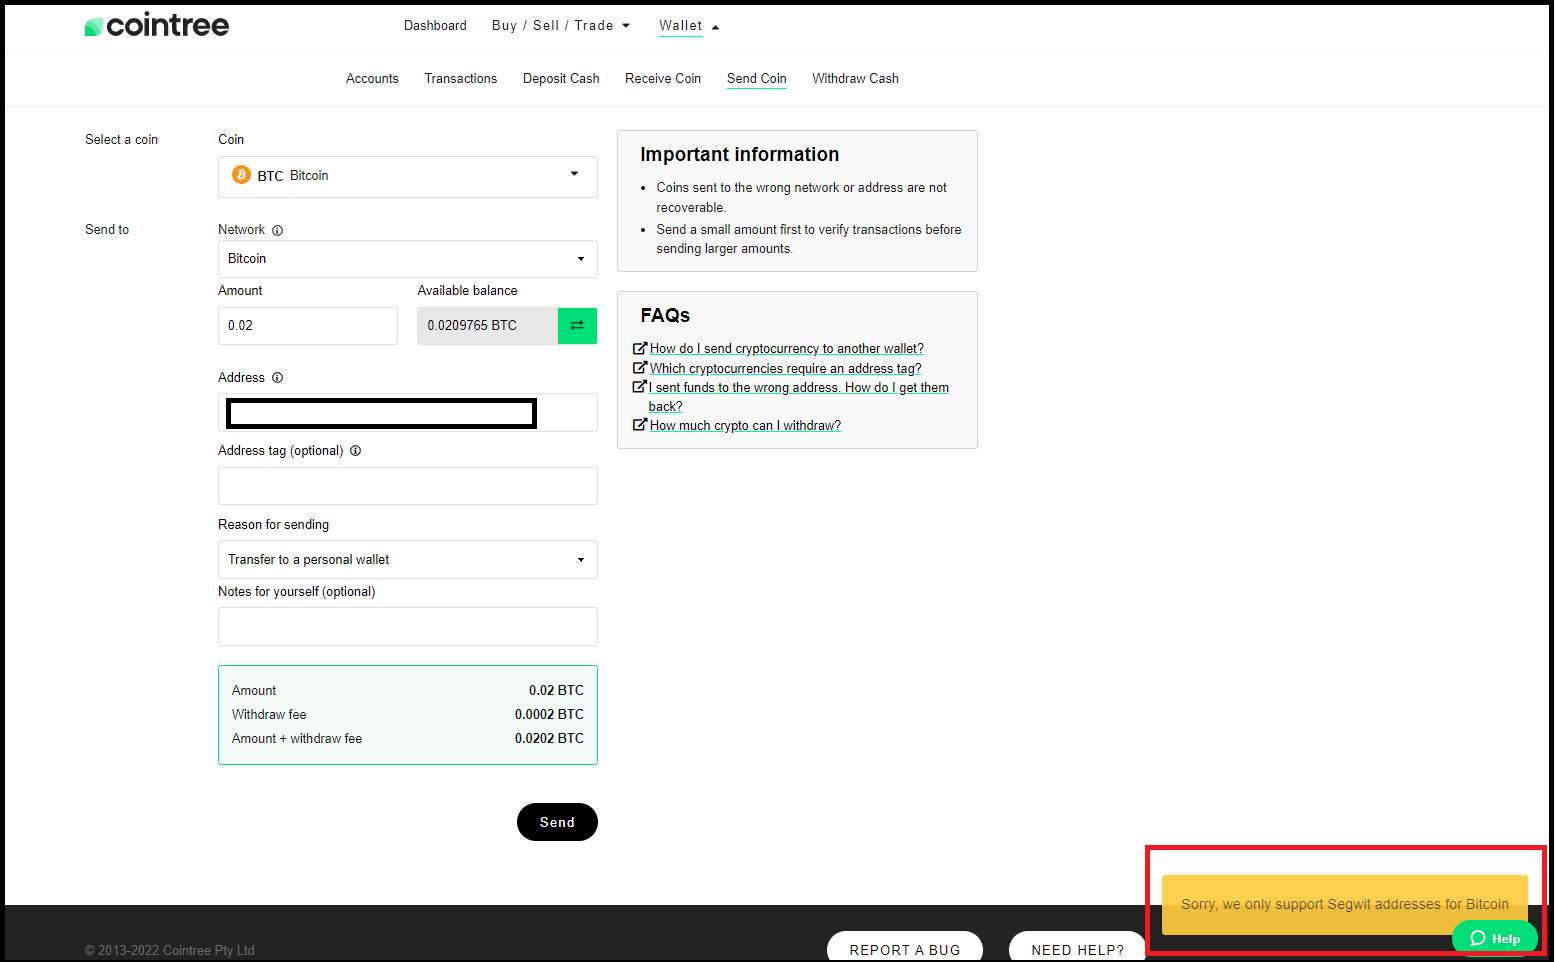
Task: Click external link icon beside 'I sent funds'
Action: [640, 387]
